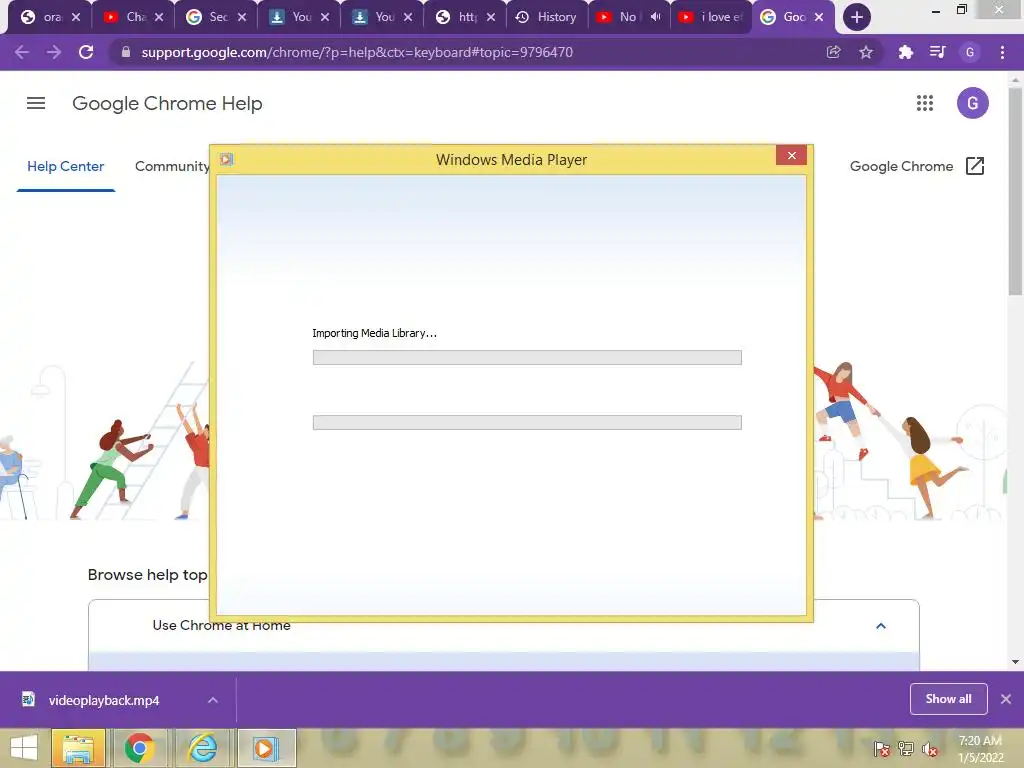Switch to the 'i love e' YouTube tab
The width and height of the screenshot is (1024, 768).
[711, 17]
